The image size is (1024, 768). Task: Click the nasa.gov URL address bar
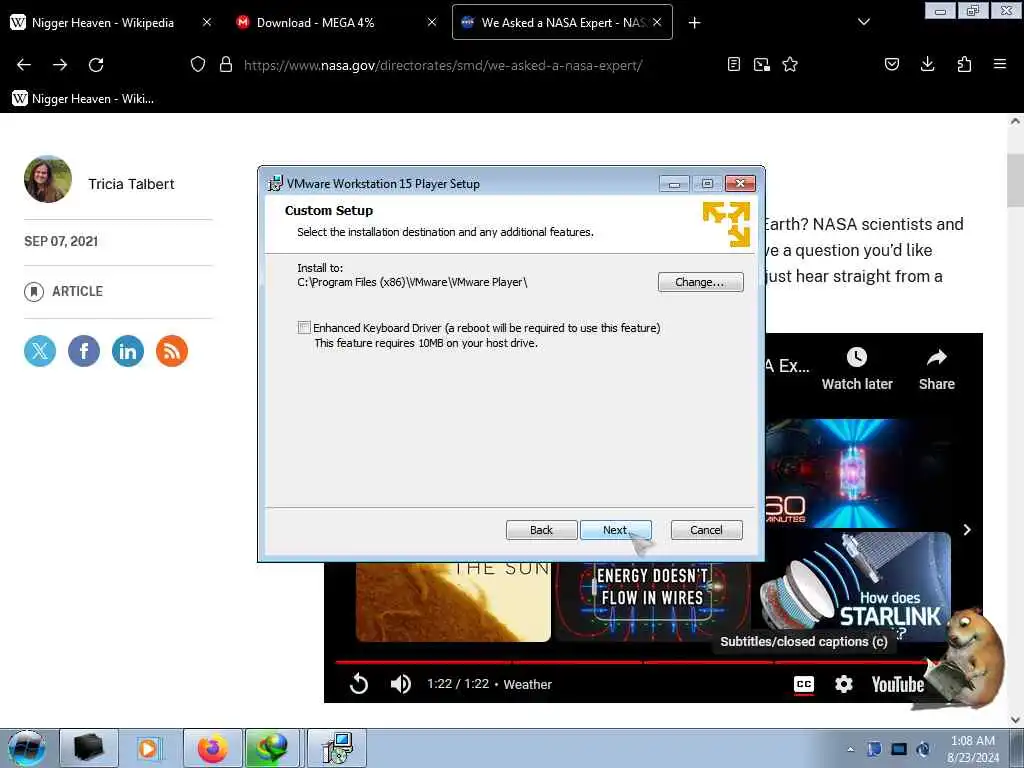[443, 65]
